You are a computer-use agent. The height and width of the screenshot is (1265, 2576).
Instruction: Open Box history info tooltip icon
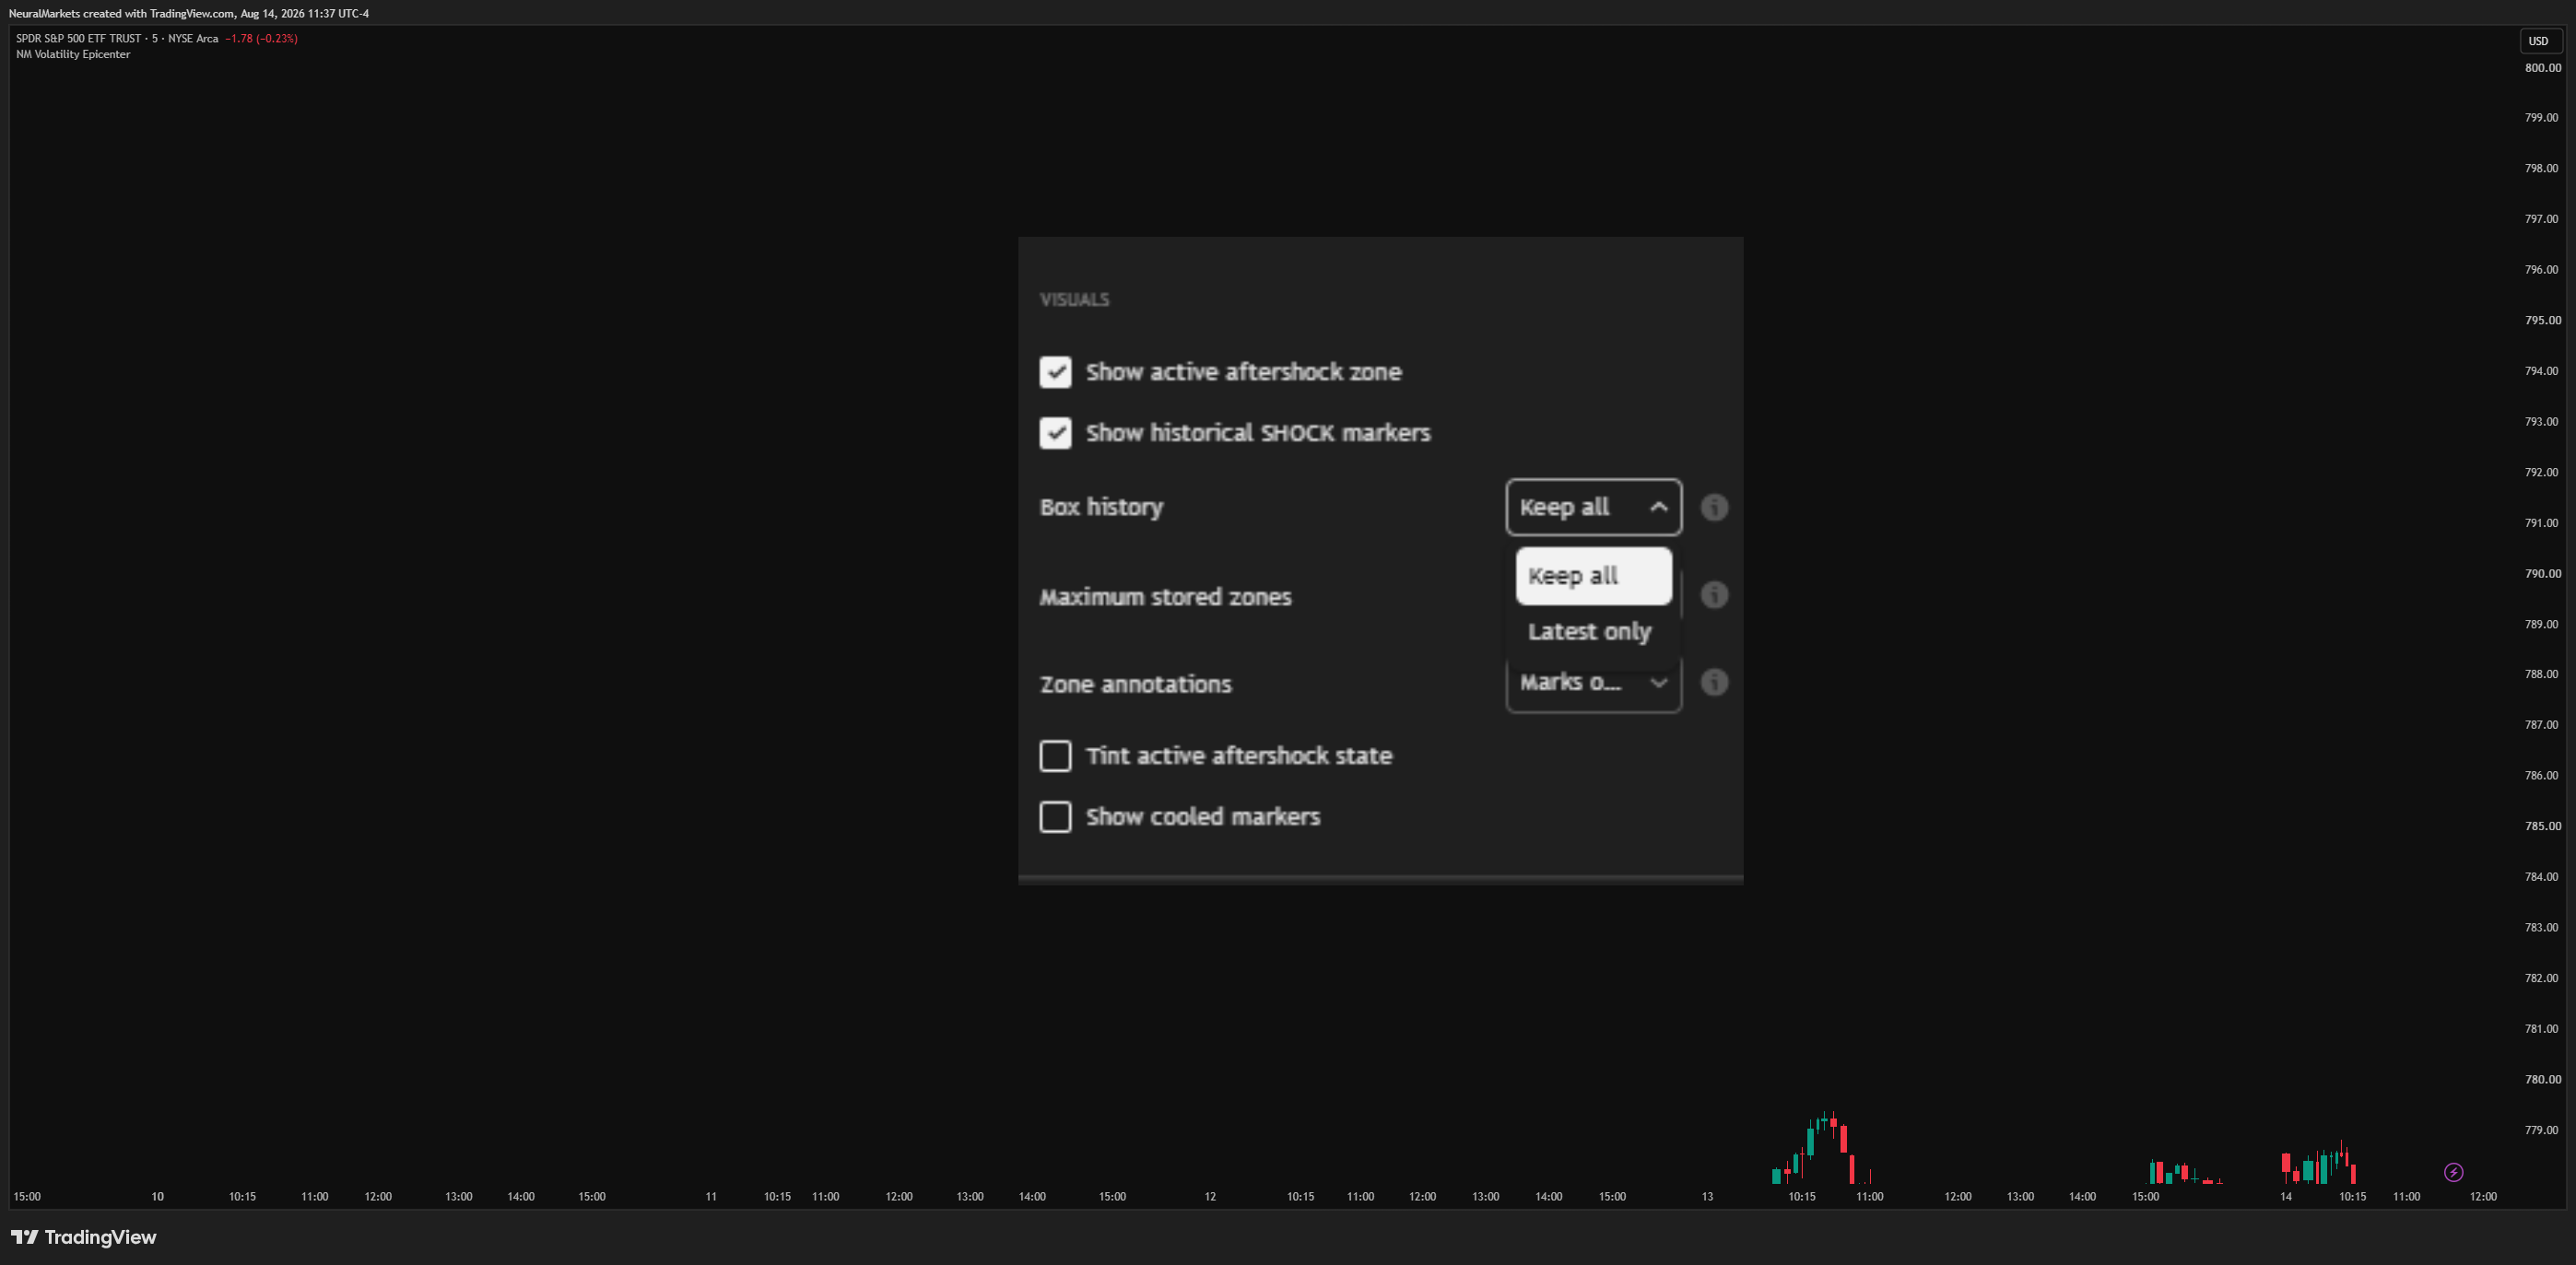tap(1714, 507)
